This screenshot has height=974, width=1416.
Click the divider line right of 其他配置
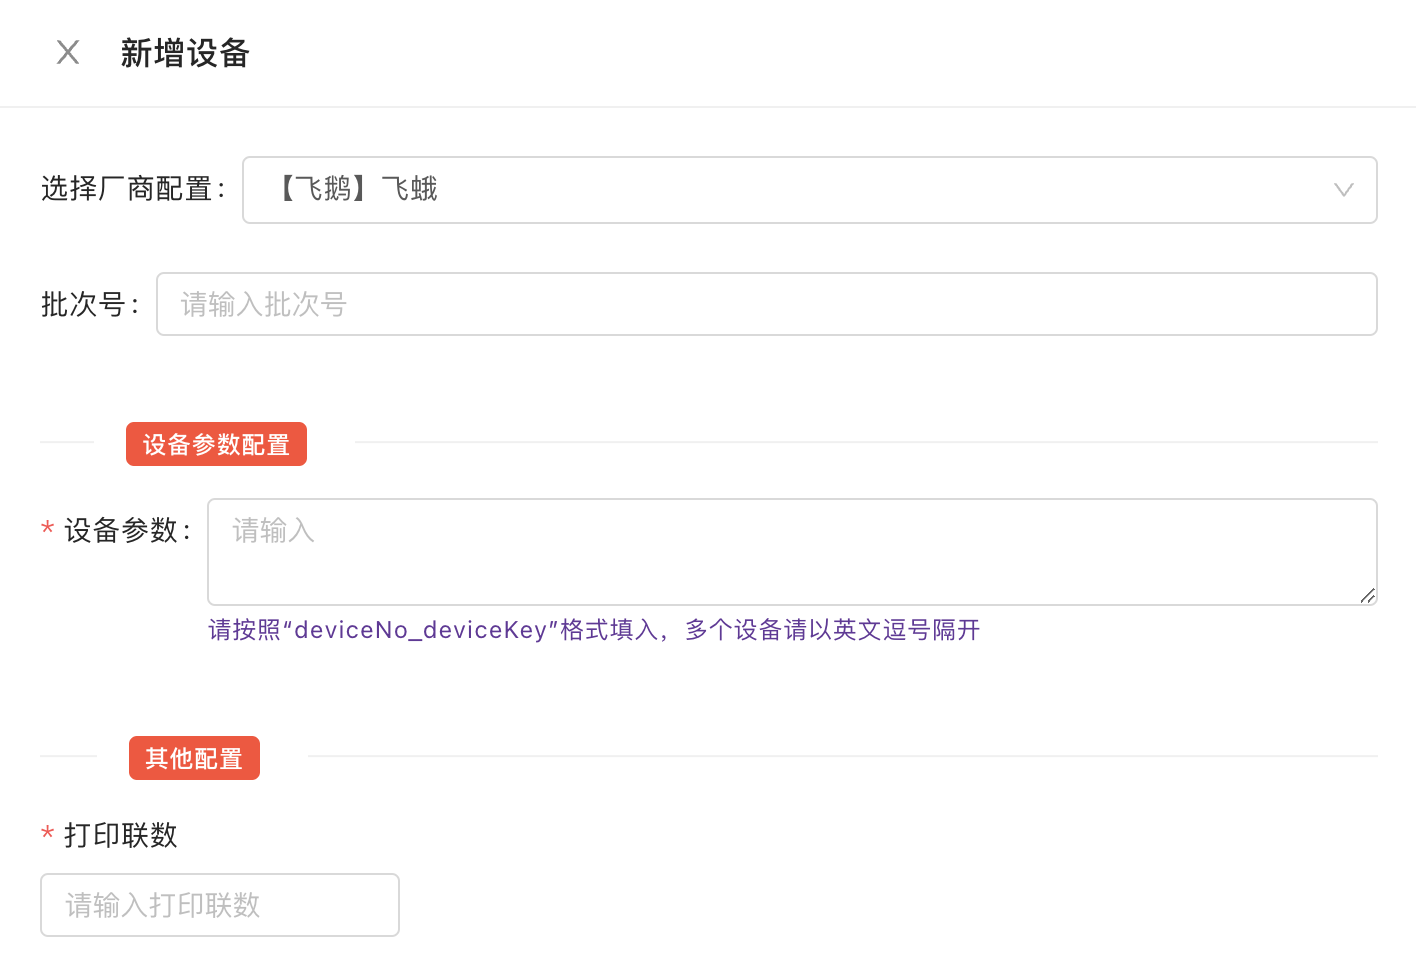pos(842,756)
